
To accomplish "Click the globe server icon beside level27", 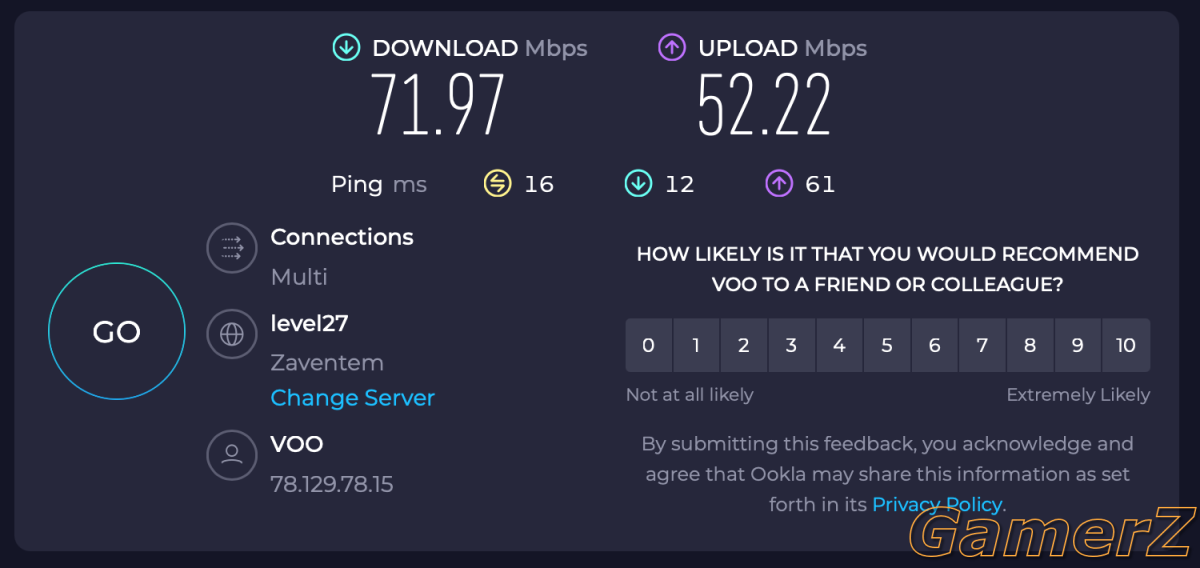I will pos(232,334).
